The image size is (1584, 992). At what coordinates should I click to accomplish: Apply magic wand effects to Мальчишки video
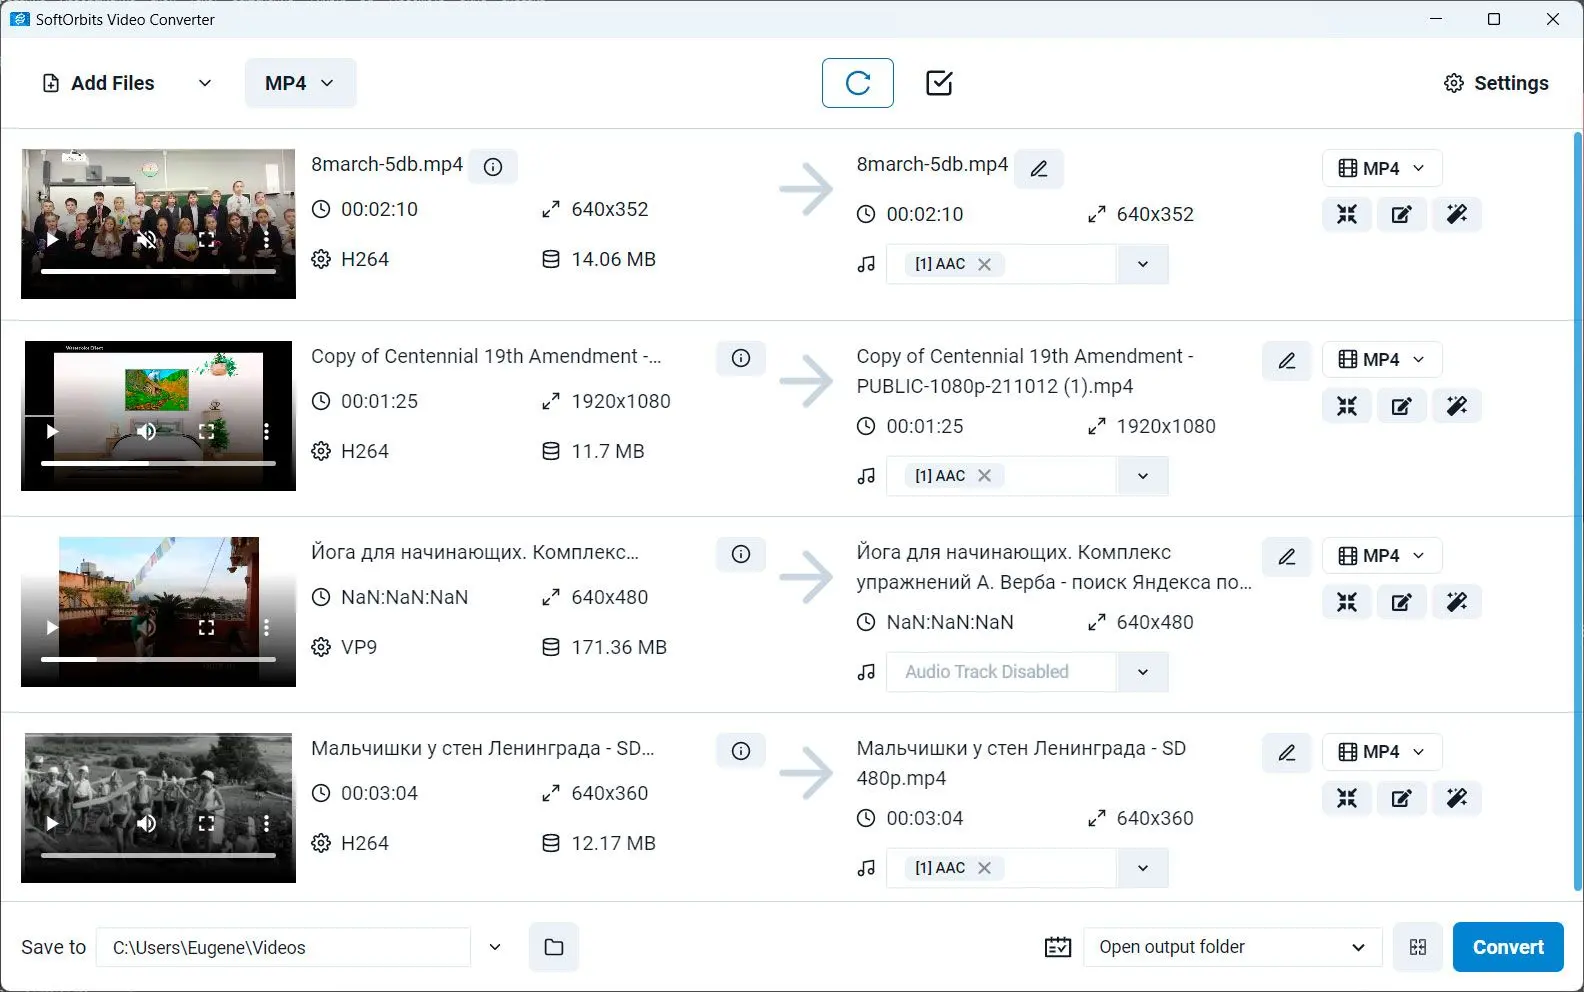point(1456,798)
